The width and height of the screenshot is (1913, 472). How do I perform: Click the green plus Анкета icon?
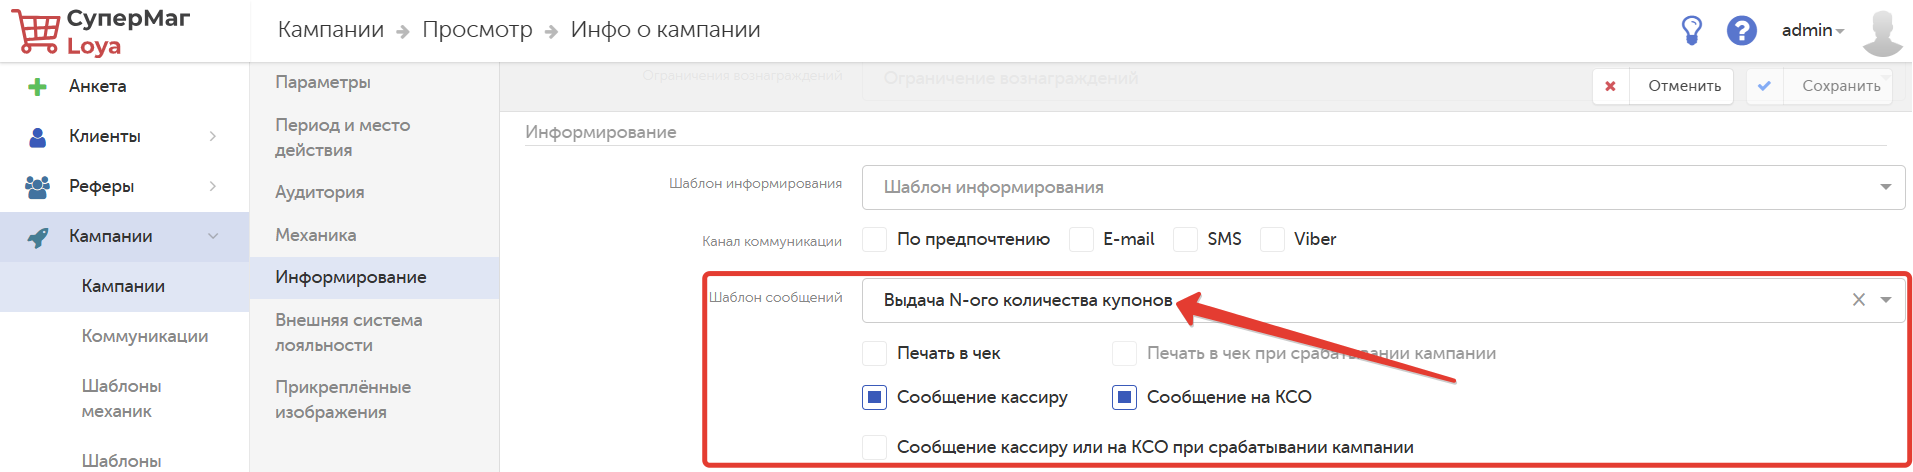point(38,87)
